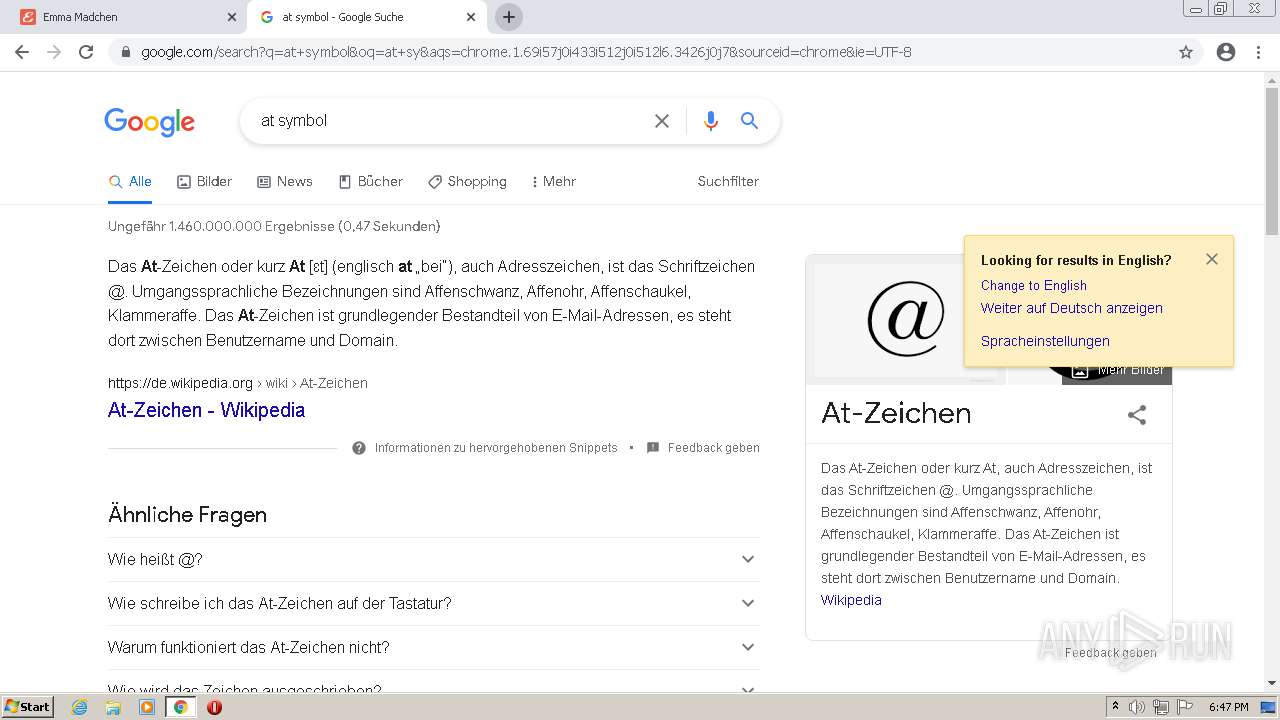The image size is (1280, 720).
Task: Click Feedback geben under knowledge panel
Action: point(1110,653)
